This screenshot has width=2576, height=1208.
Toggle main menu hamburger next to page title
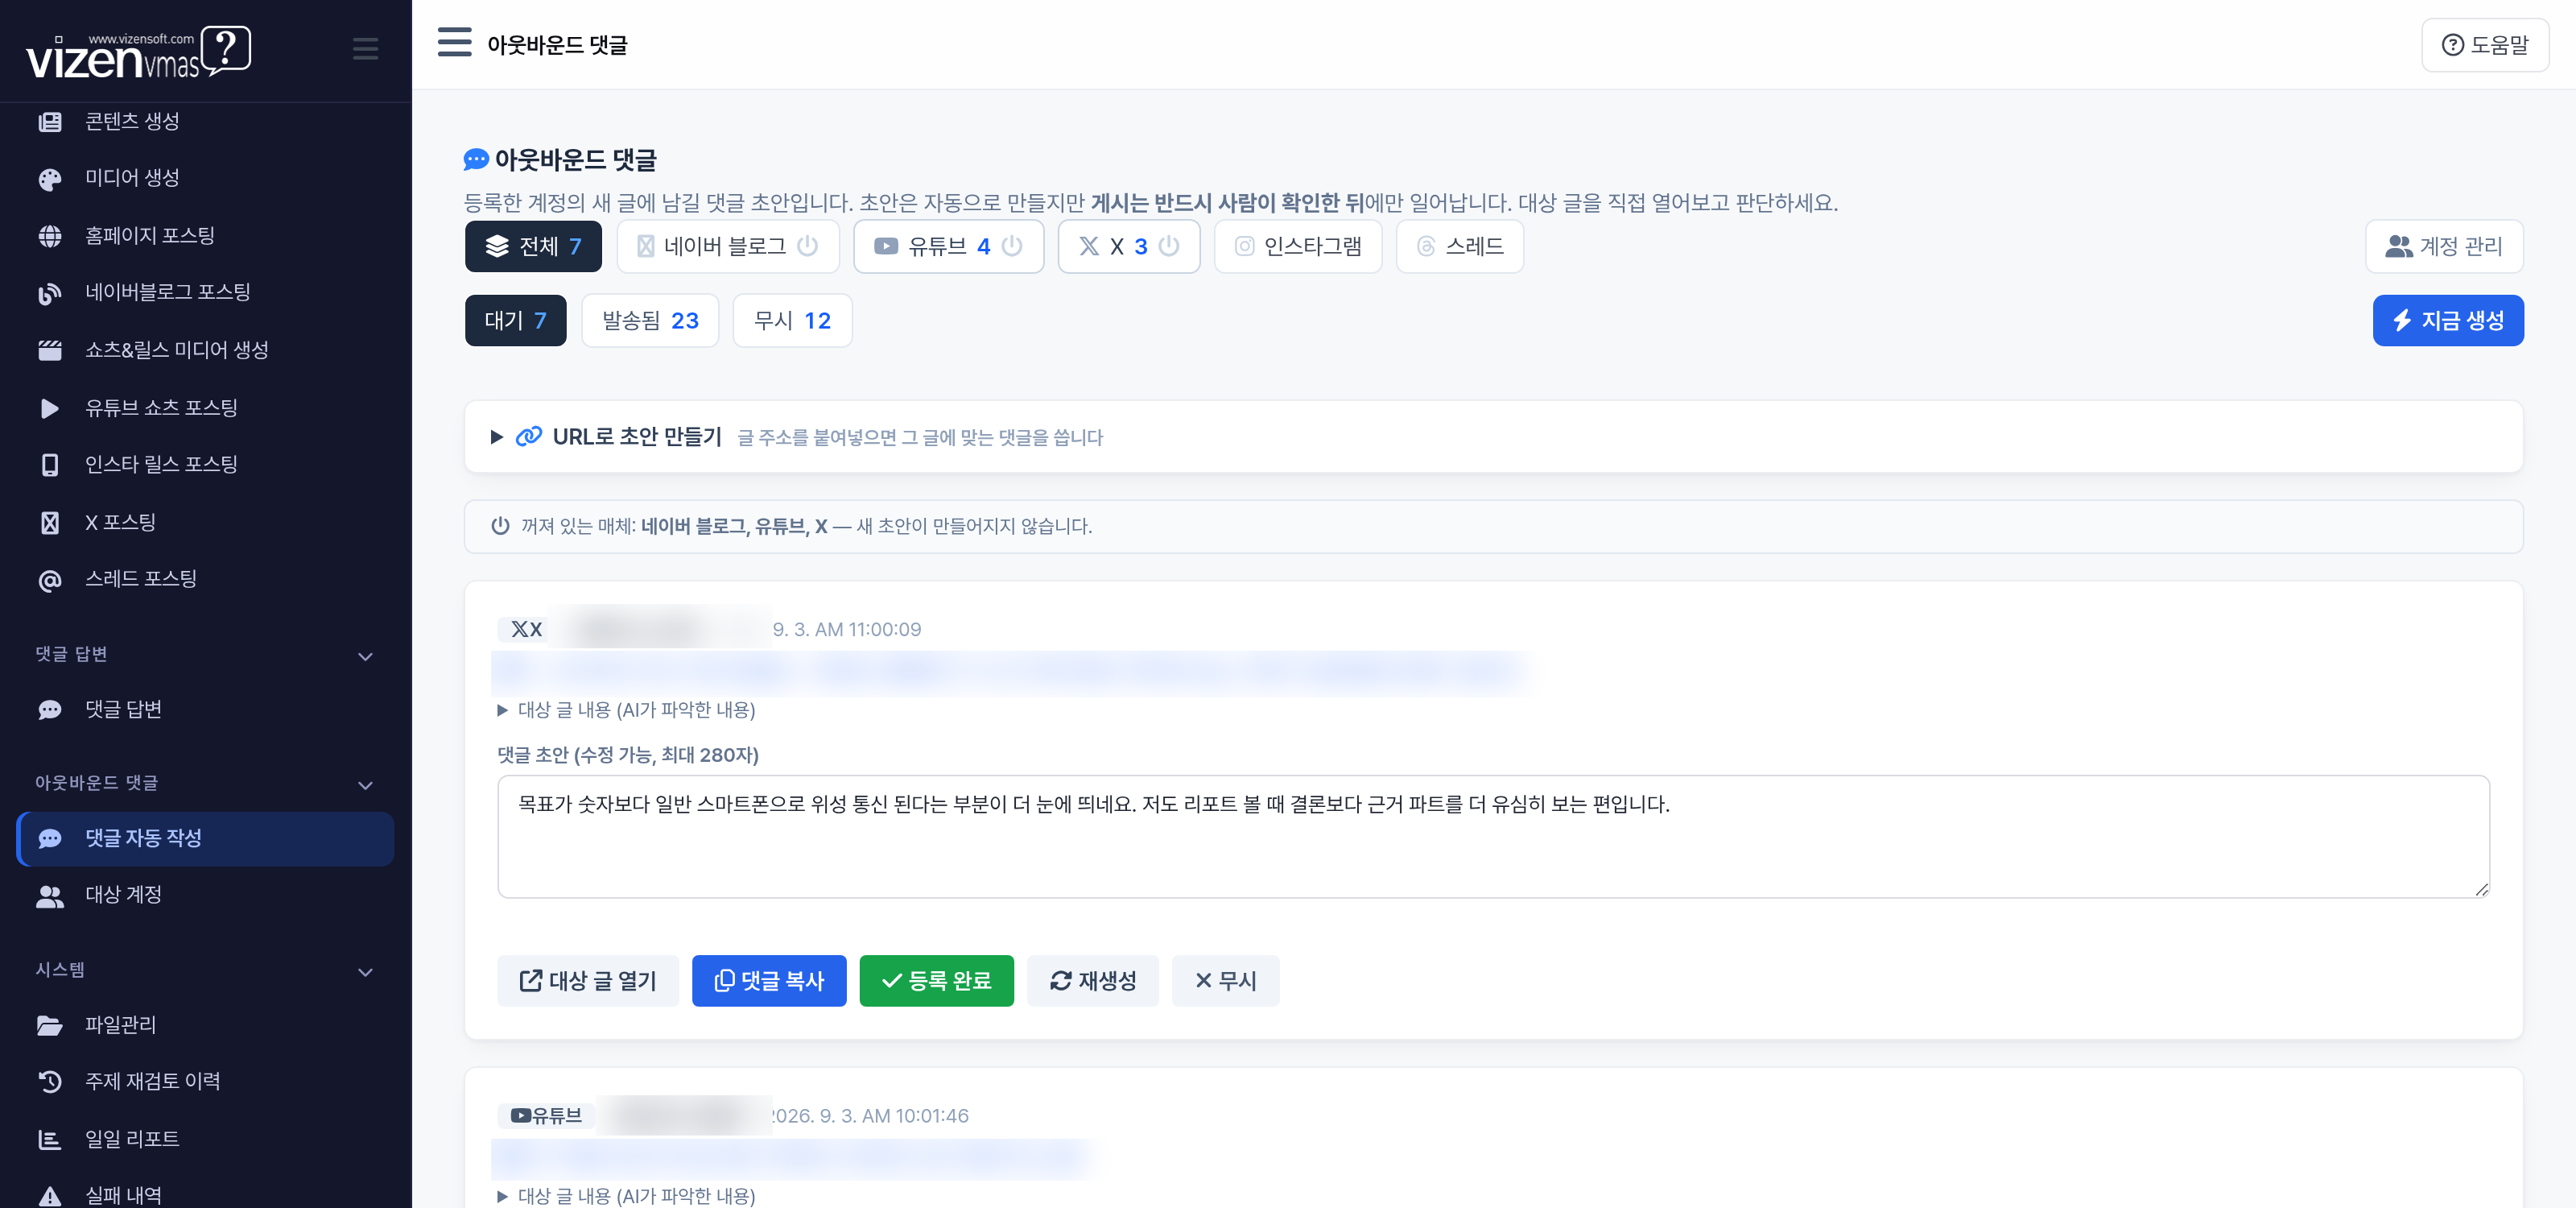tap(454, 42)
